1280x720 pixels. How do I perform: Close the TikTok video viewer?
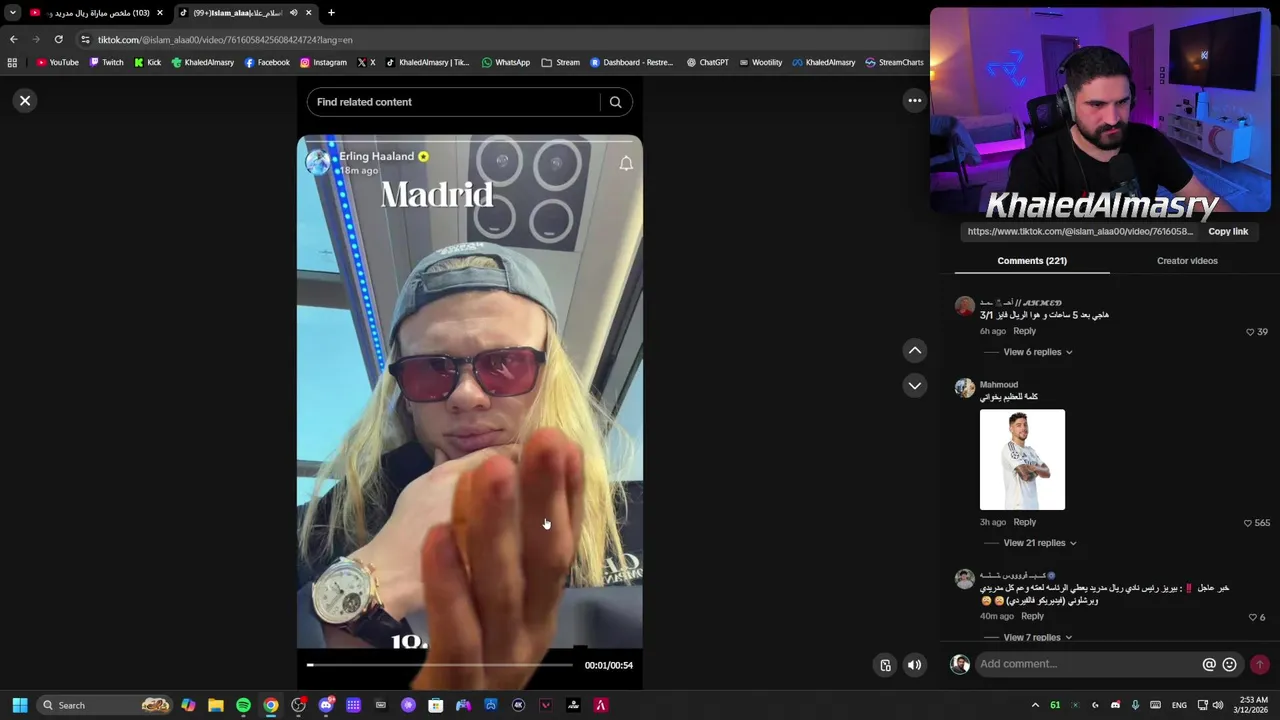25,101
